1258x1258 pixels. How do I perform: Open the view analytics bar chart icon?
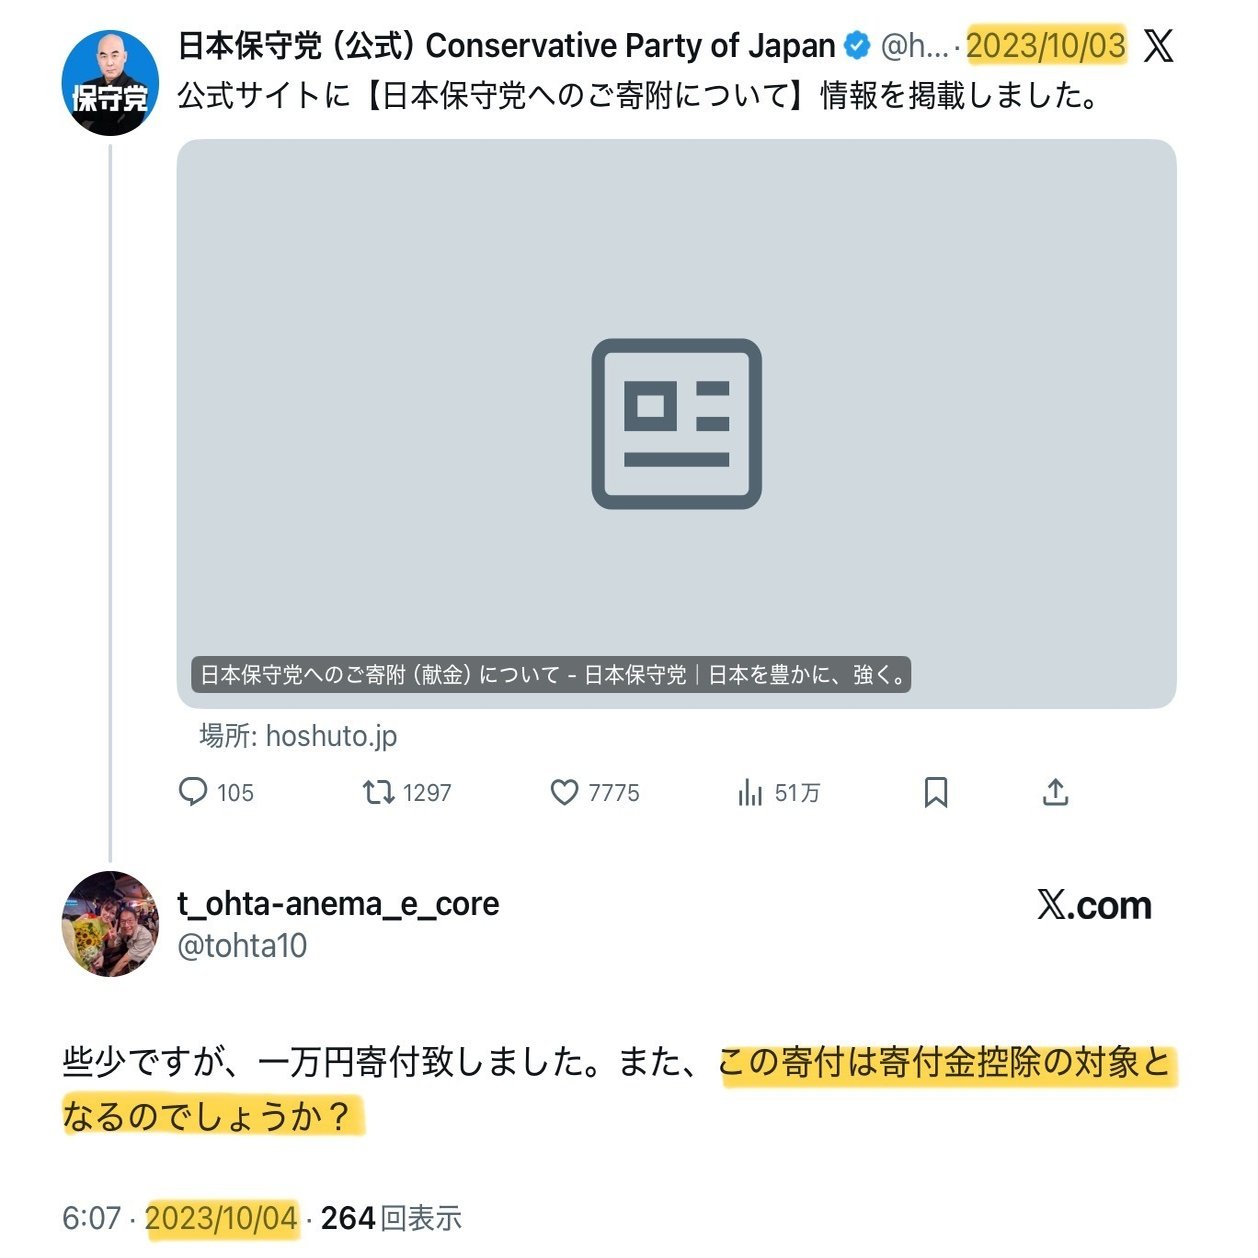coord(749,792)
